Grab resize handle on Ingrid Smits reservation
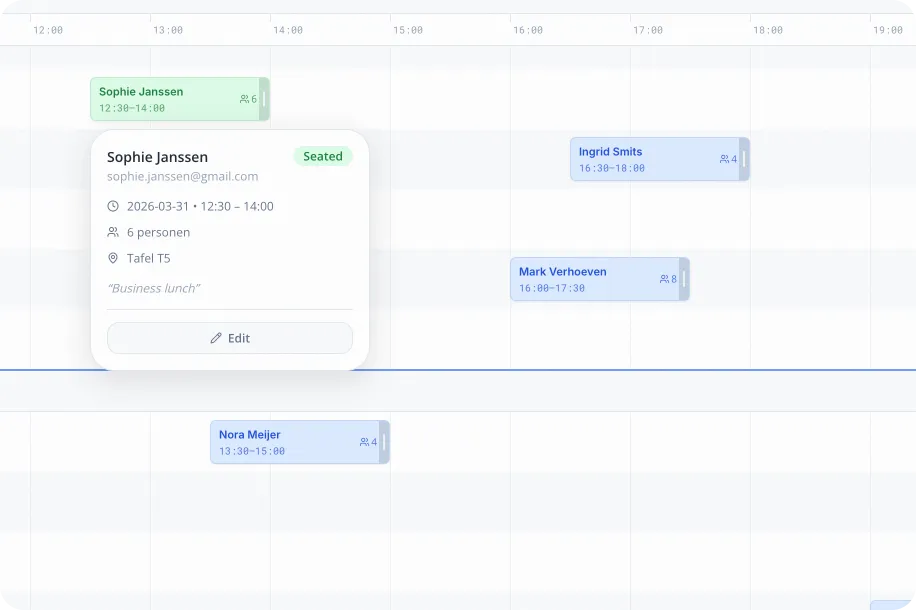Viewport: 916px width, 610px height. tap(744, 159)
